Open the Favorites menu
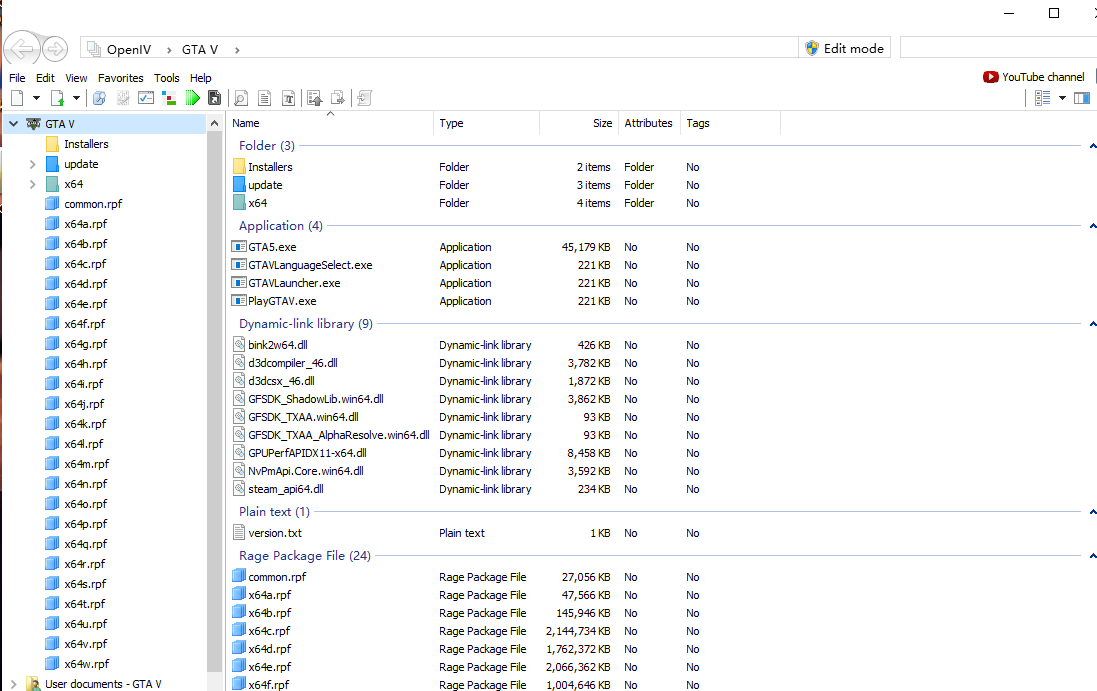This screenshot has width=1097, height=691. tap(120, 78)
